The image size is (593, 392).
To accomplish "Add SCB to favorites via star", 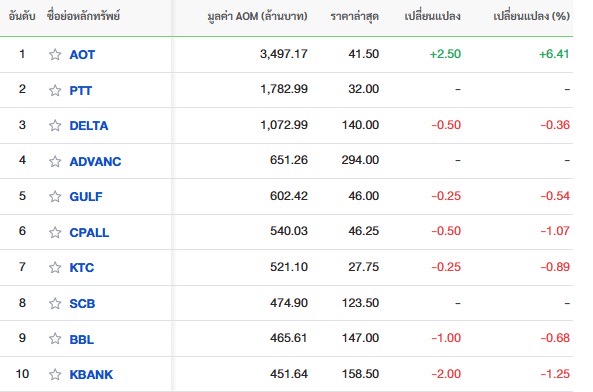I will pos(55,303).
